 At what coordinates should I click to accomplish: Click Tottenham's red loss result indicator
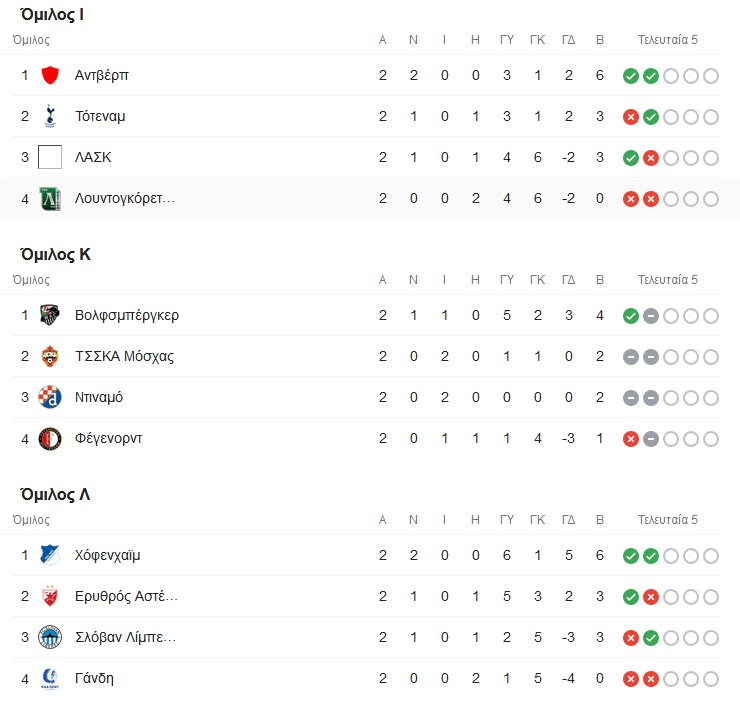631,117
